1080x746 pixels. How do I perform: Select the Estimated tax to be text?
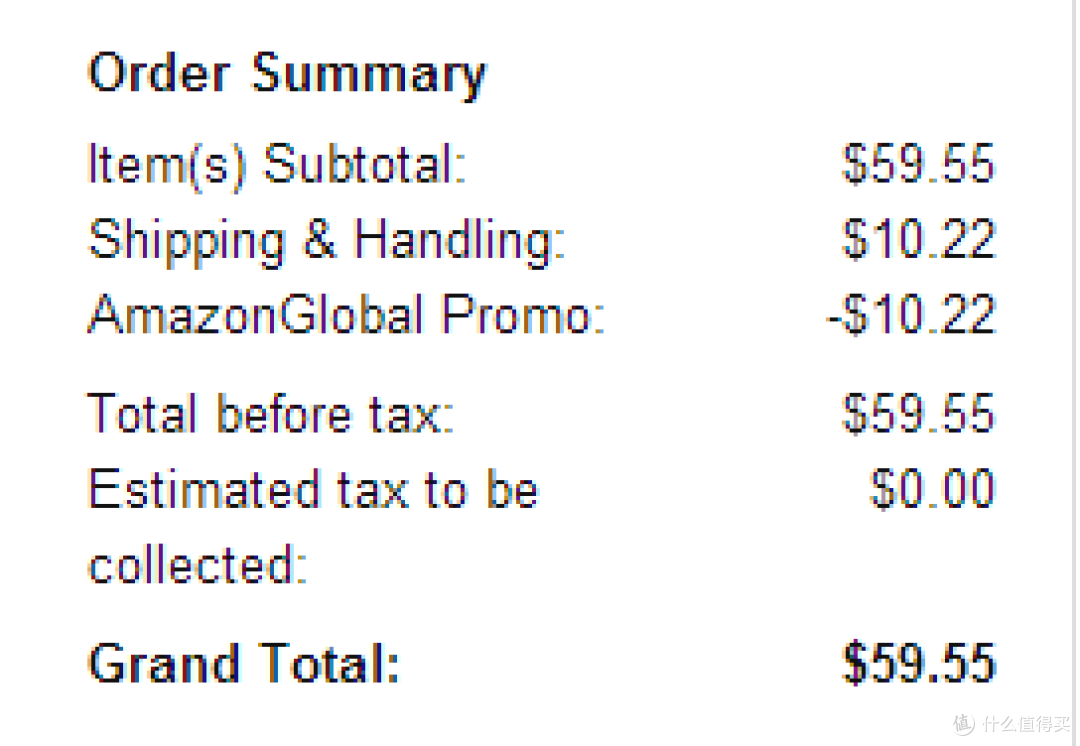[x=313, y=489]
